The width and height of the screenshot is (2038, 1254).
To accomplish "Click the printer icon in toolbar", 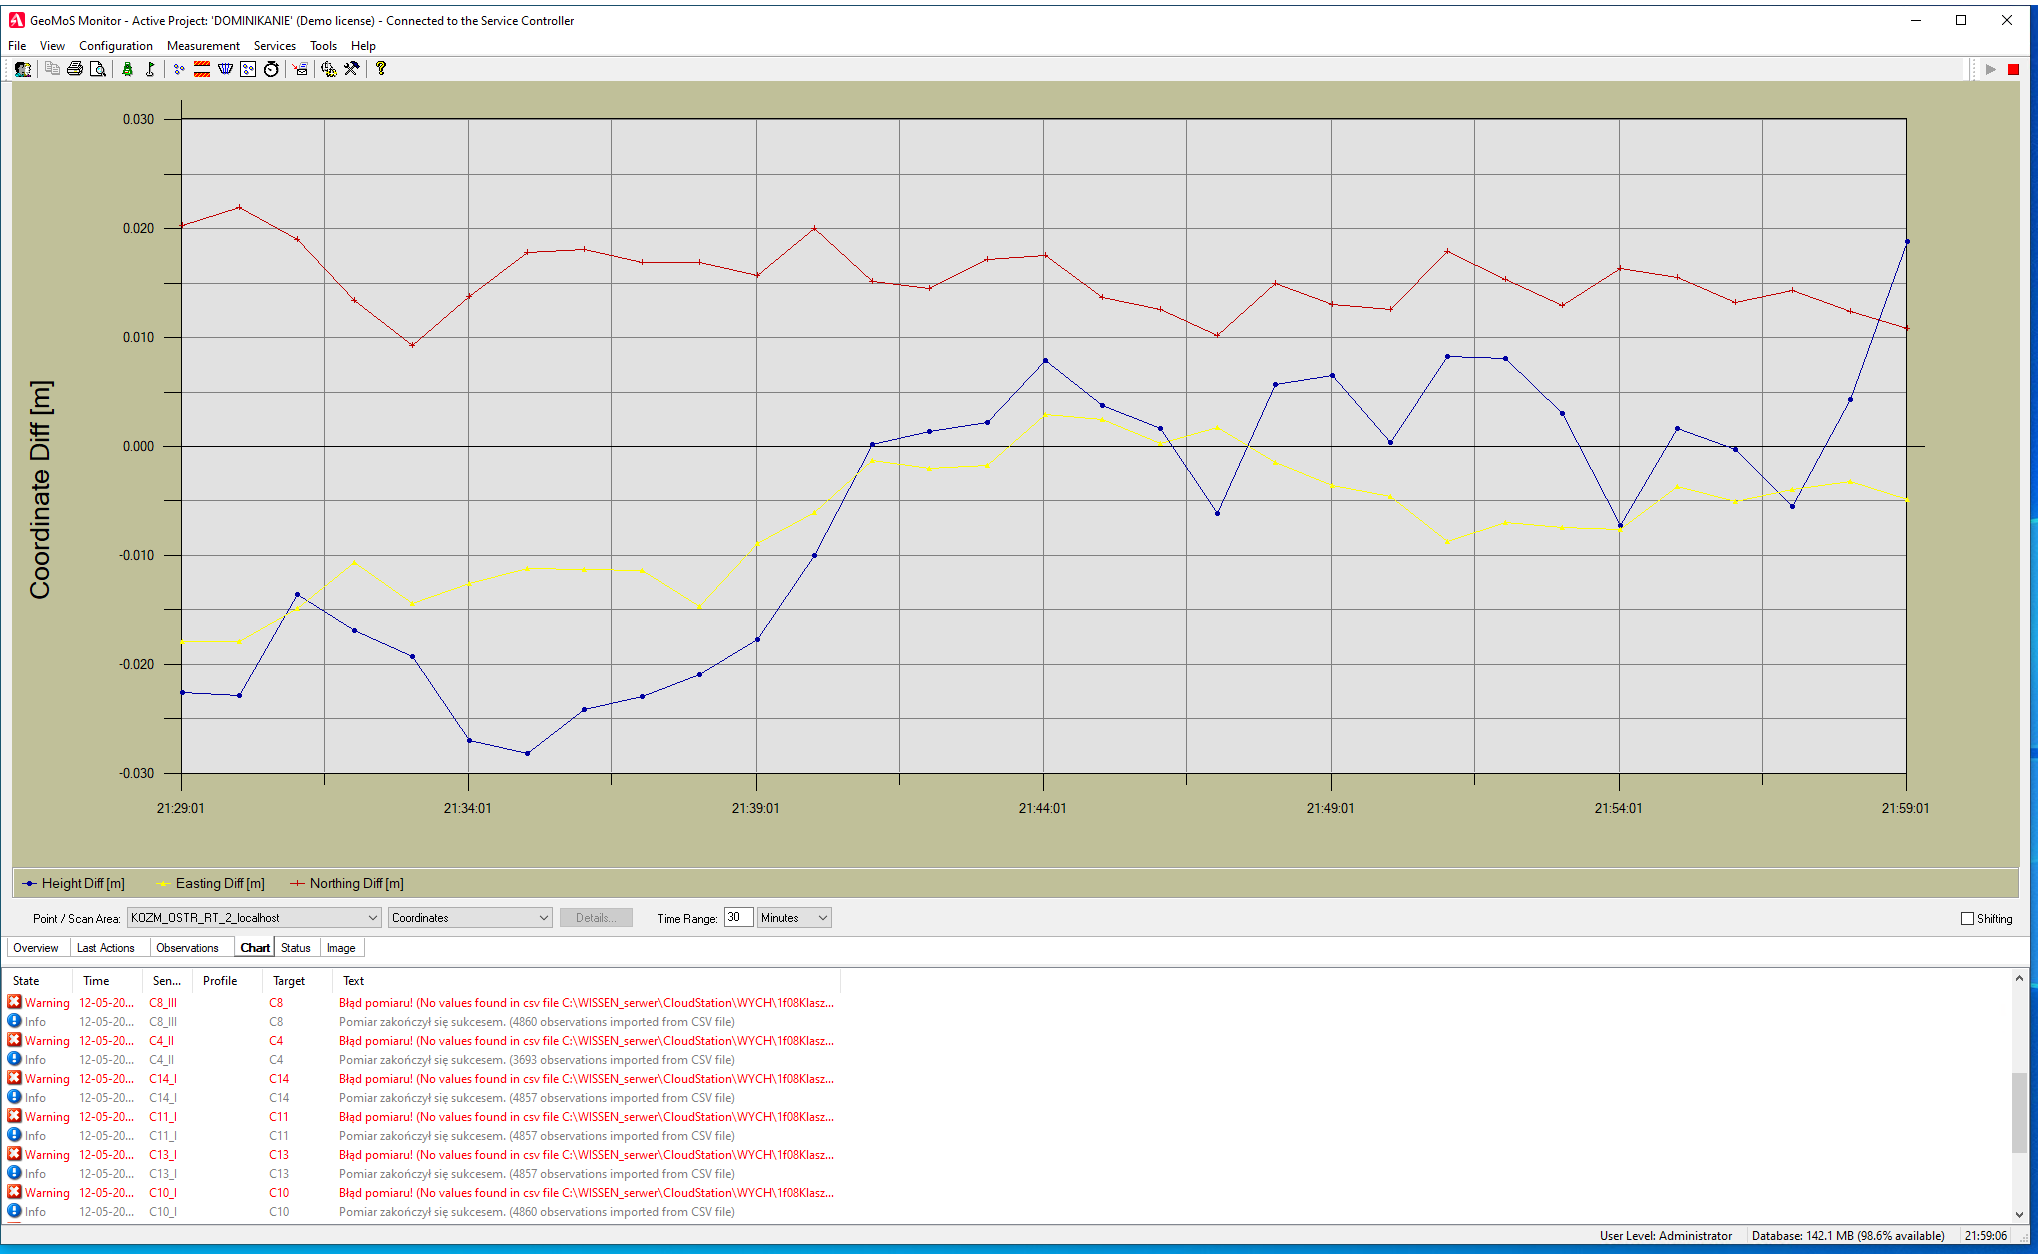I will pos(75,69).
